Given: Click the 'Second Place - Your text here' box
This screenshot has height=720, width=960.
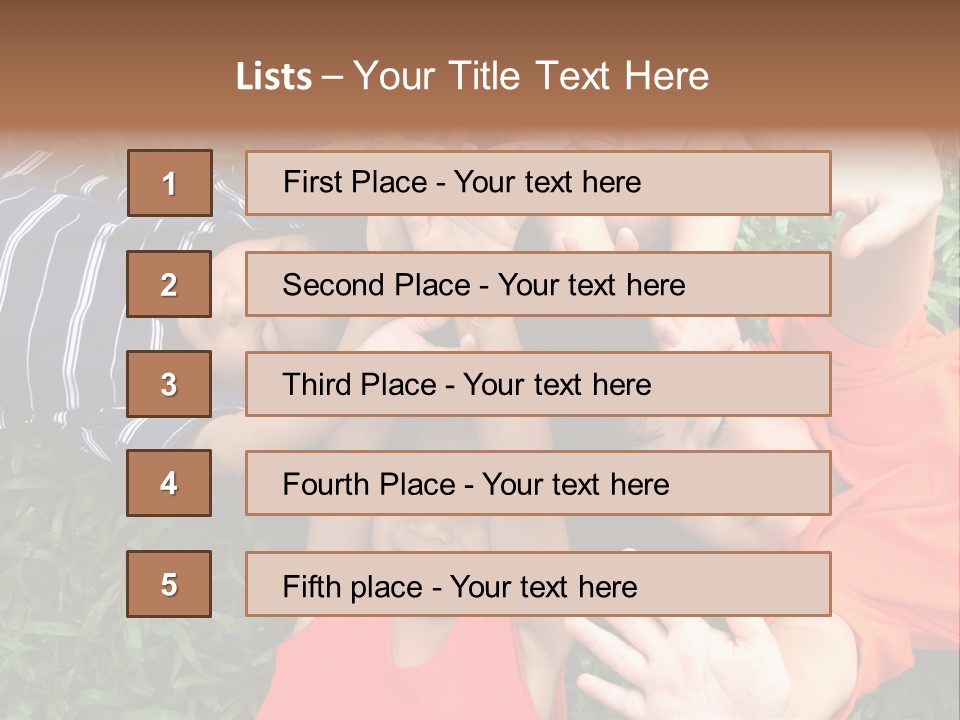Looking at the screenshot, I should pyautogui.click(x=538, y=285).
